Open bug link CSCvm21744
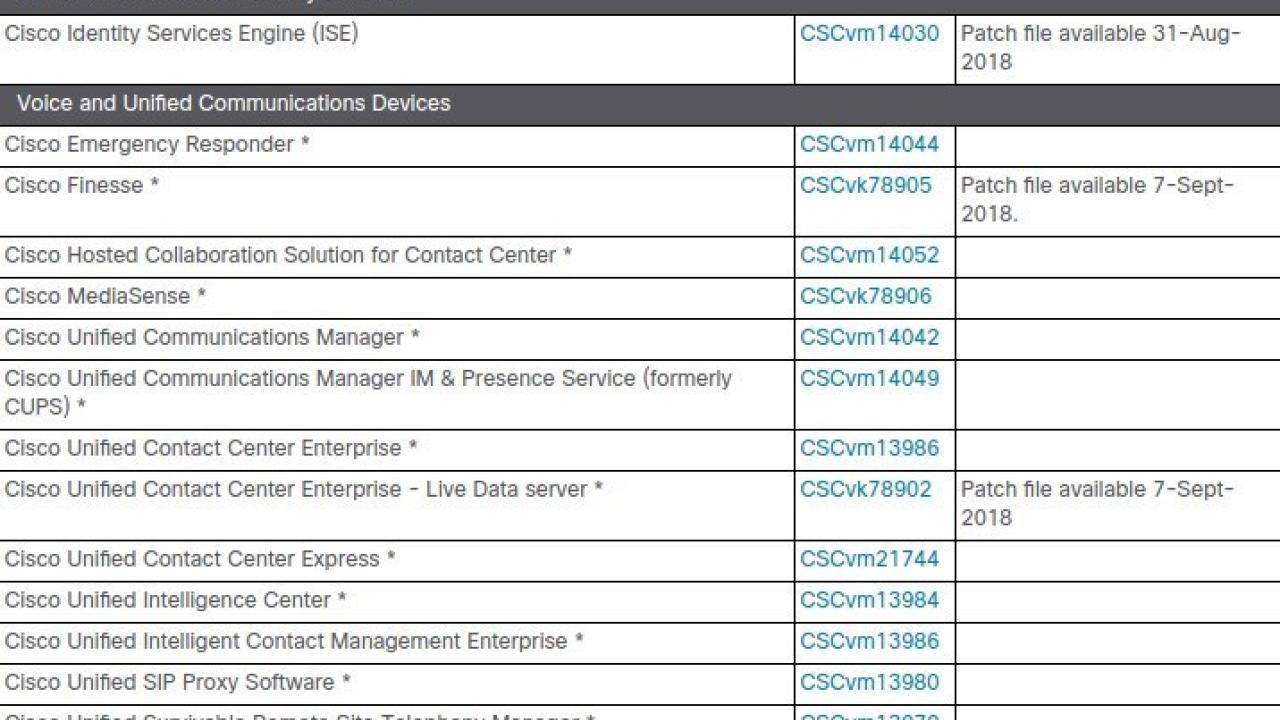Viewport: 1280px width, 720px height. 869,559
